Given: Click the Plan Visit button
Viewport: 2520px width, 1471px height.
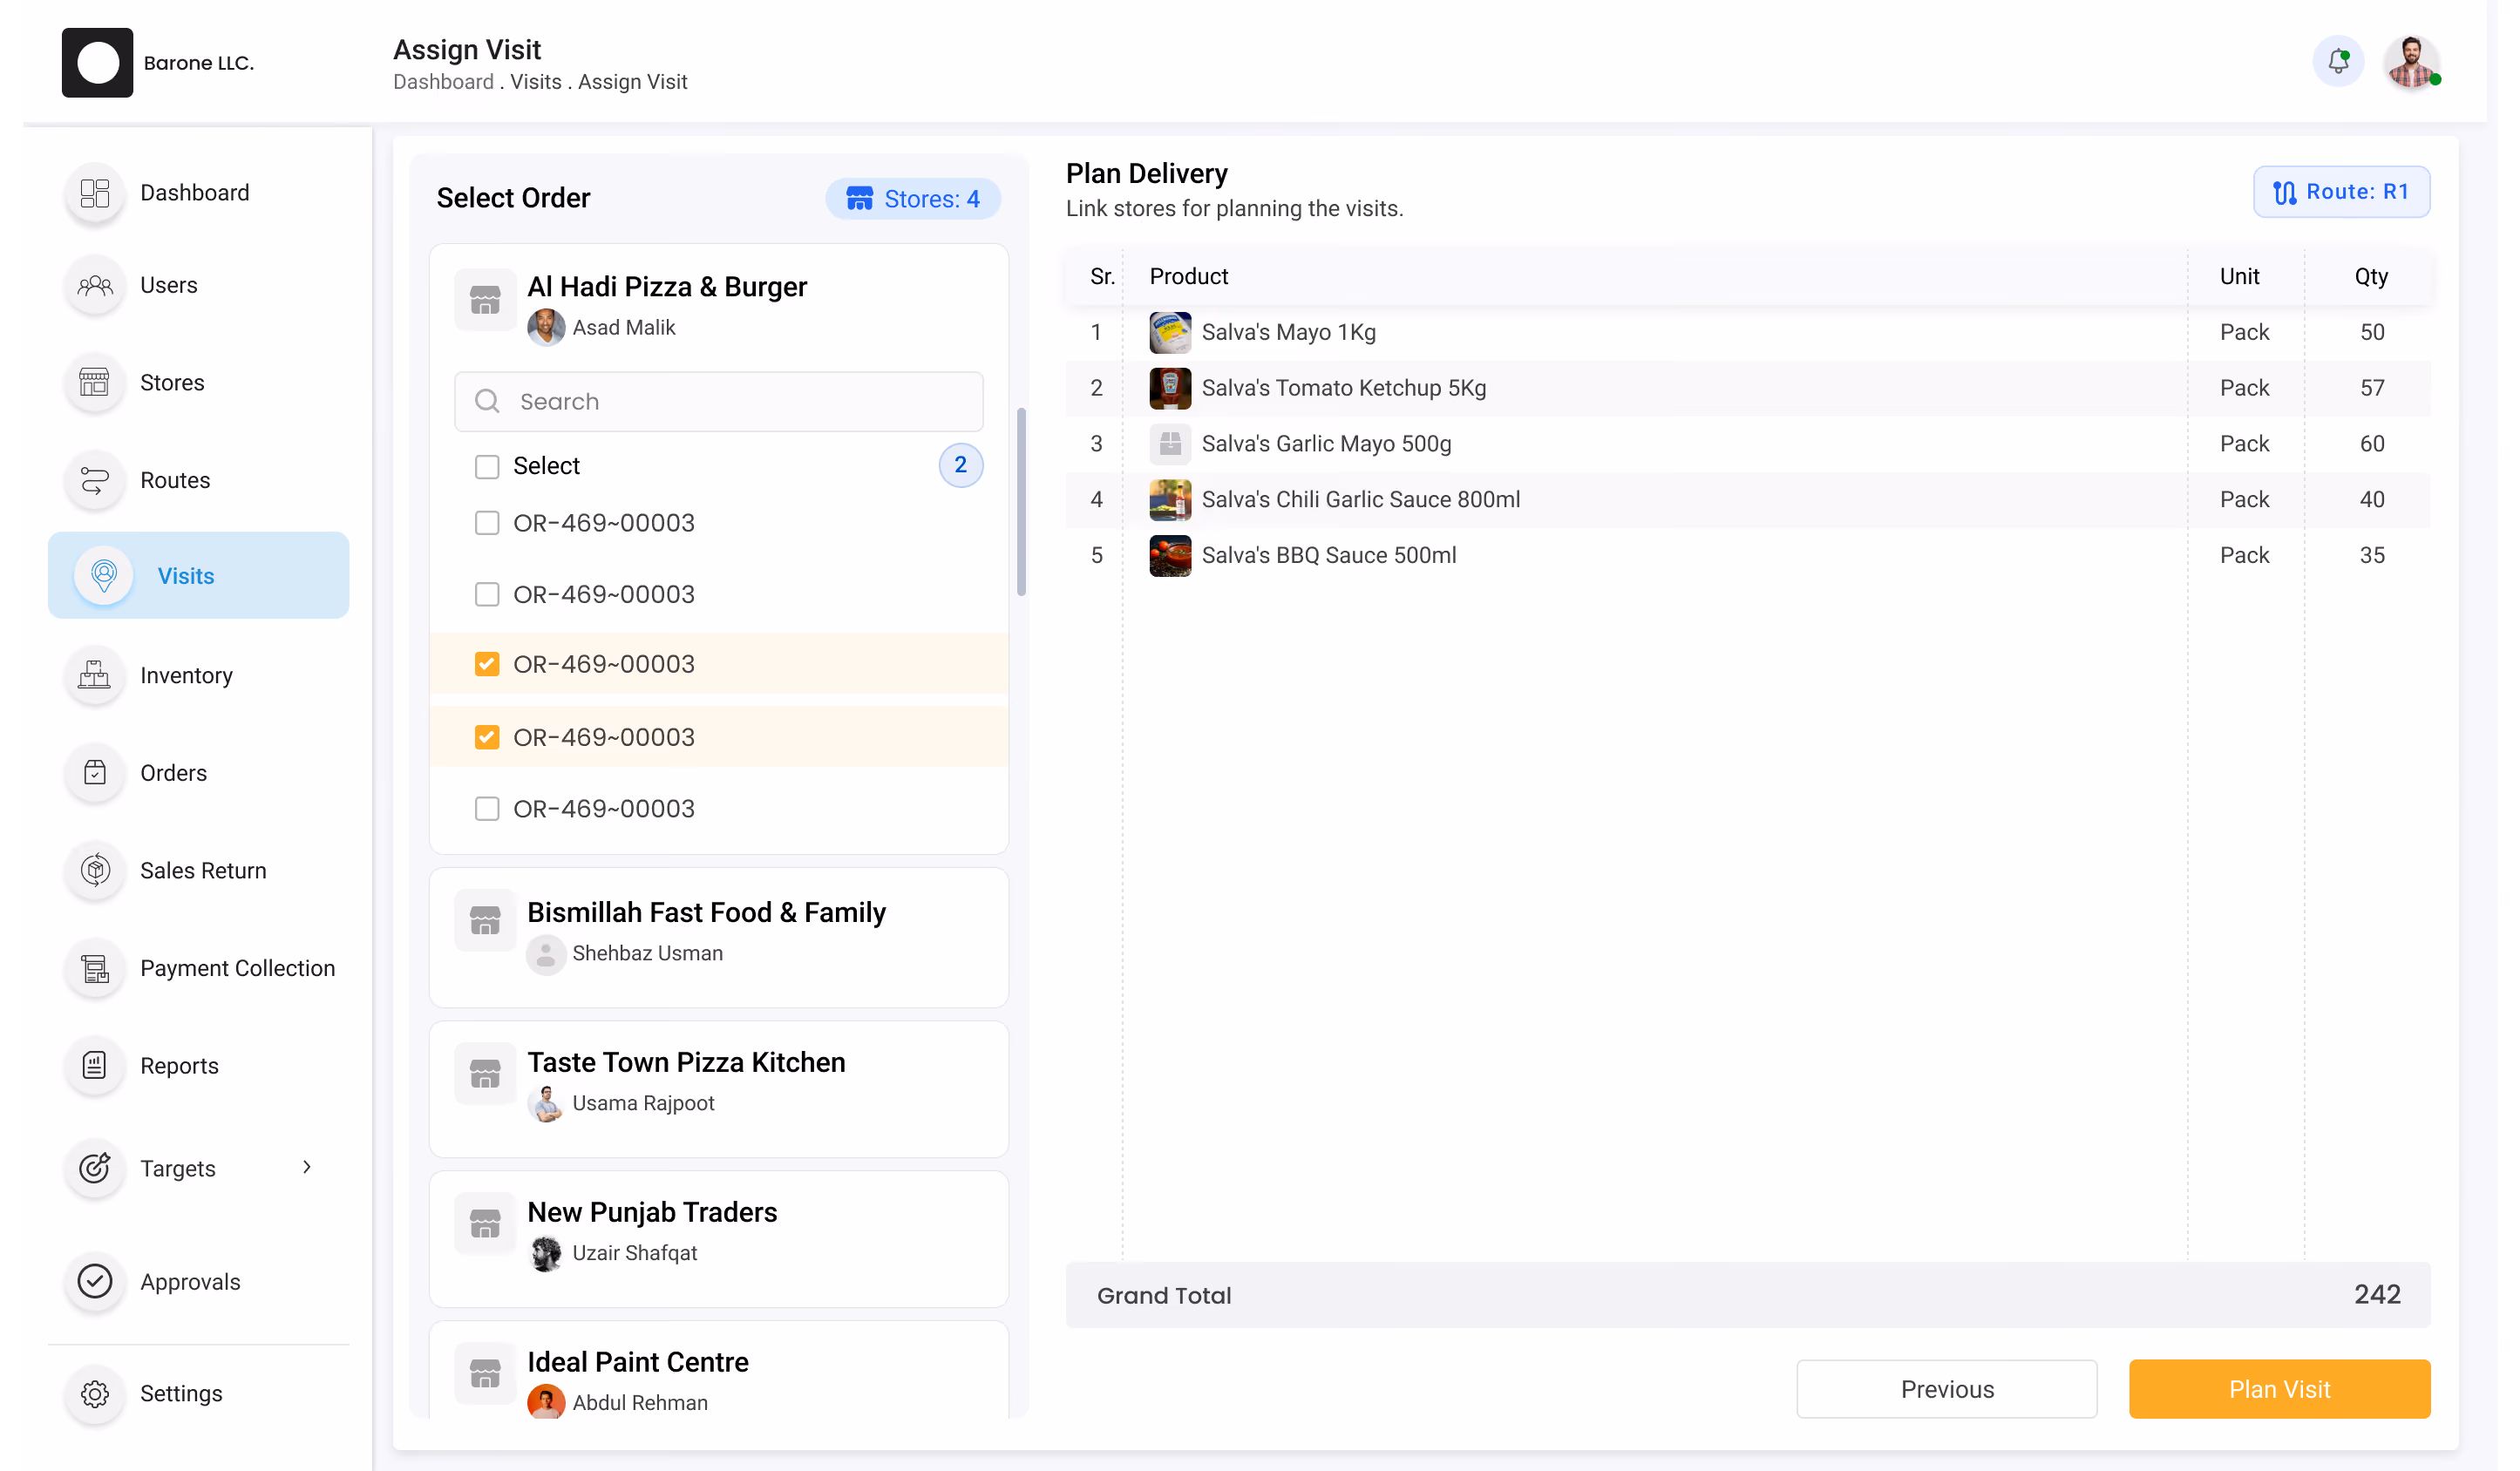Looking at the screenshot, I should [x=2279, y=1389].
